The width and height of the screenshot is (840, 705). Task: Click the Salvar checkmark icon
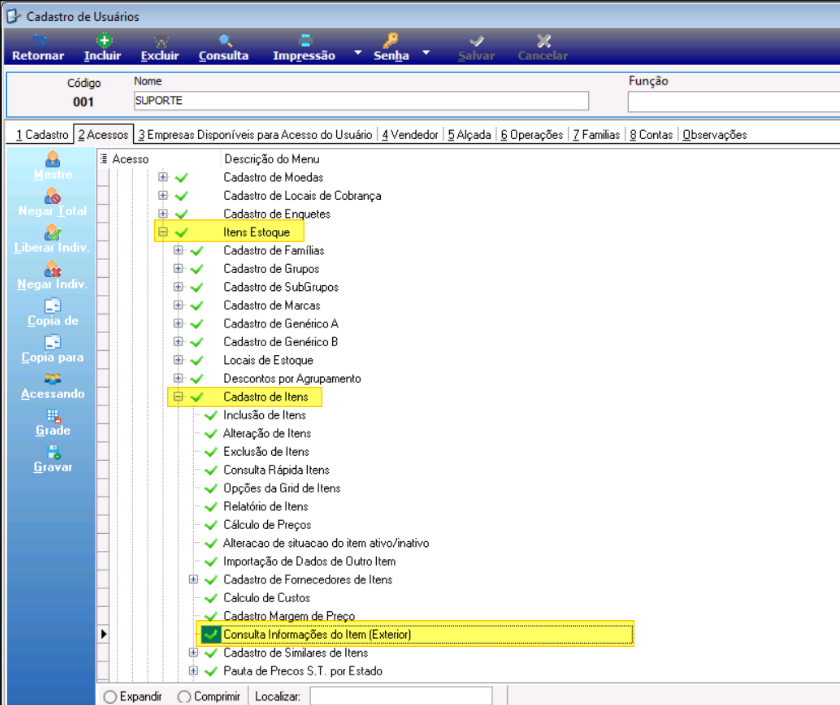click(476, 41)
